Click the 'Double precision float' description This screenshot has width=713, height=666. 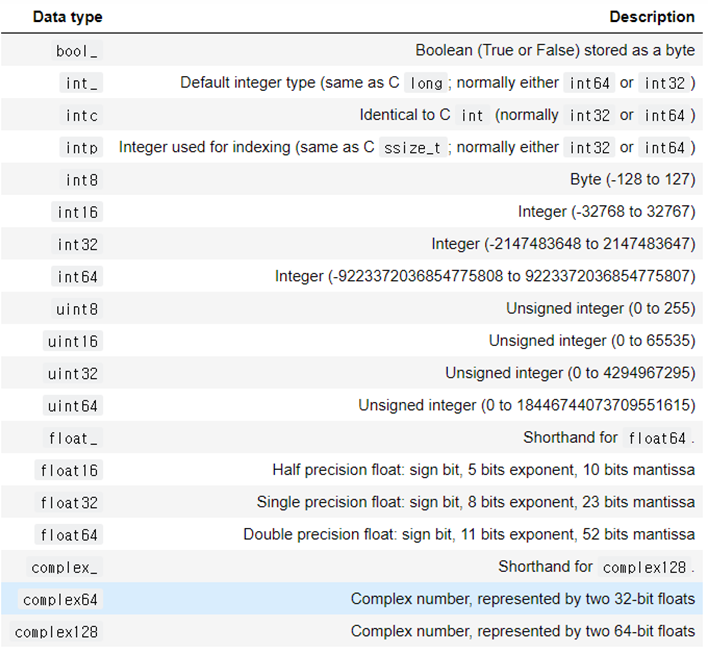coord(469,535)
